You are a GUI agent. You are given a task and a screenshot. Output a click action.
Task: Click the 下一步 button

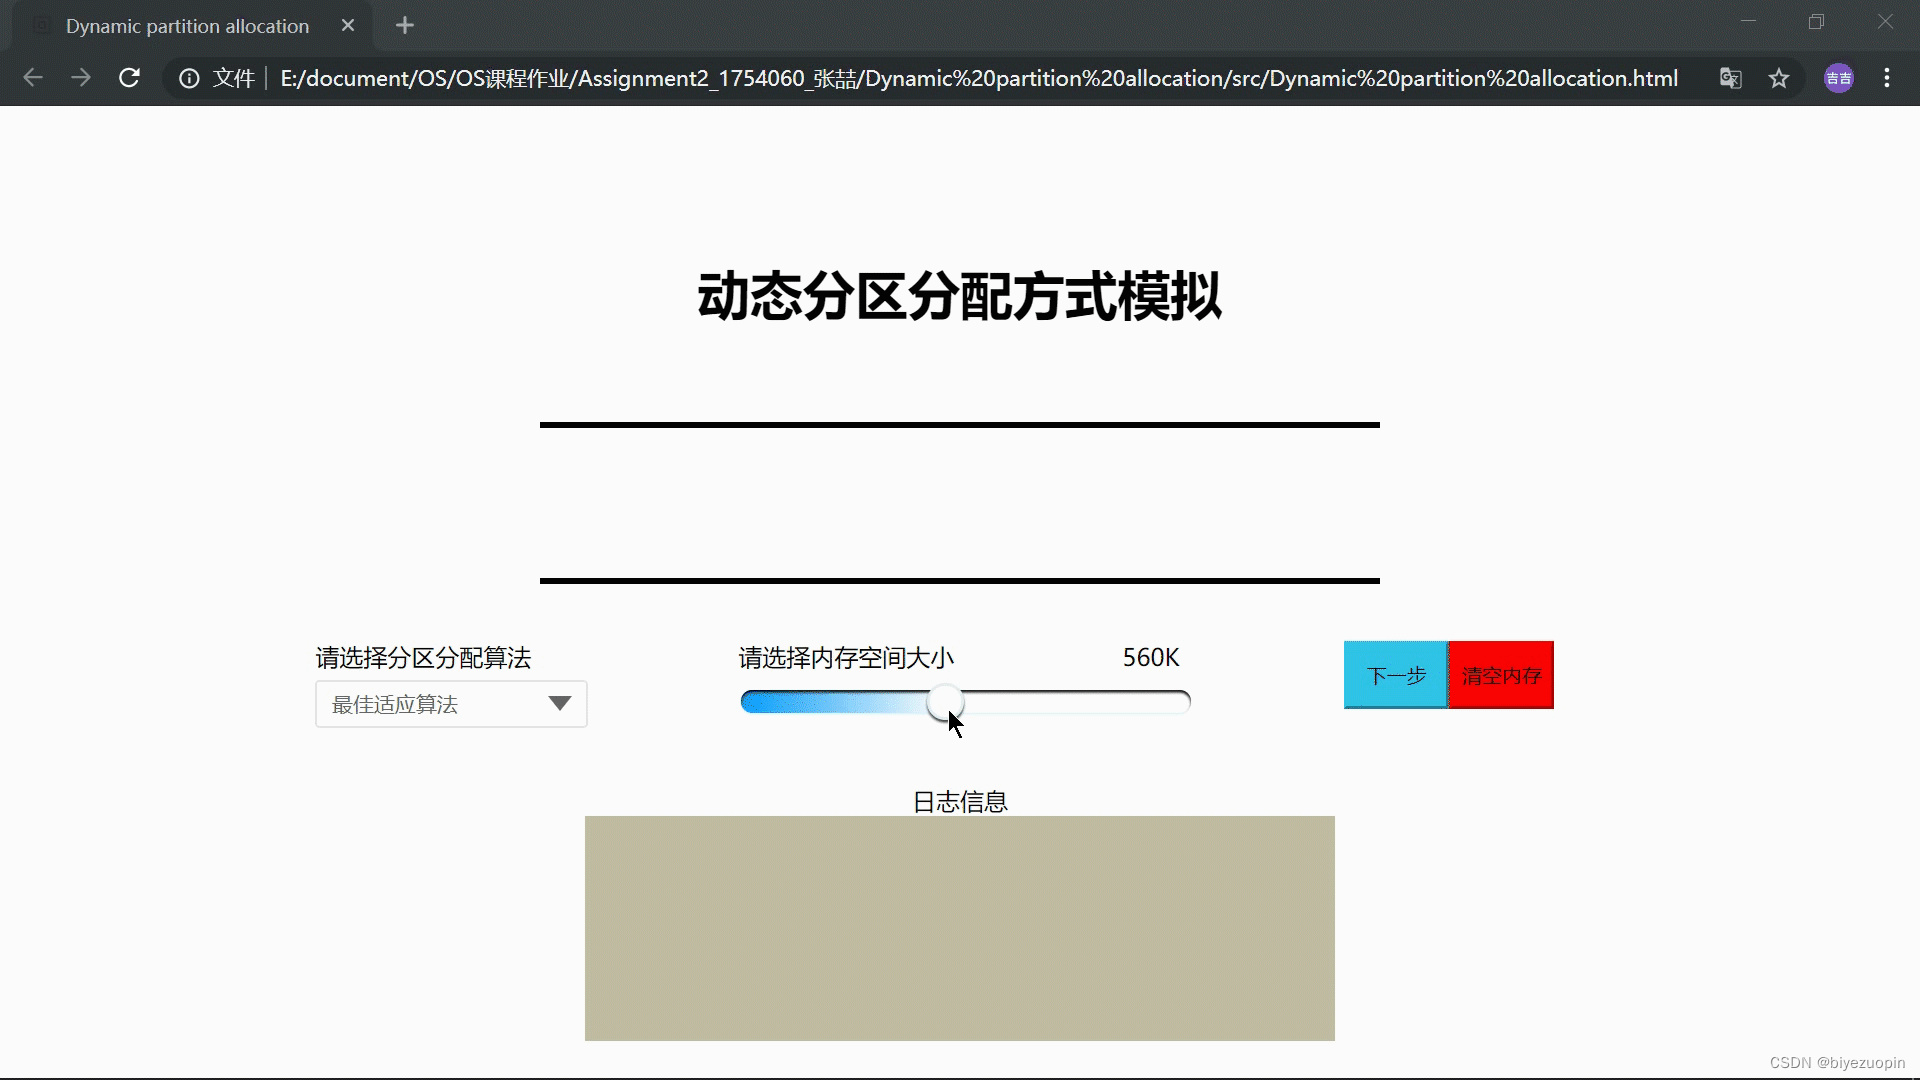pos(1395,675)
